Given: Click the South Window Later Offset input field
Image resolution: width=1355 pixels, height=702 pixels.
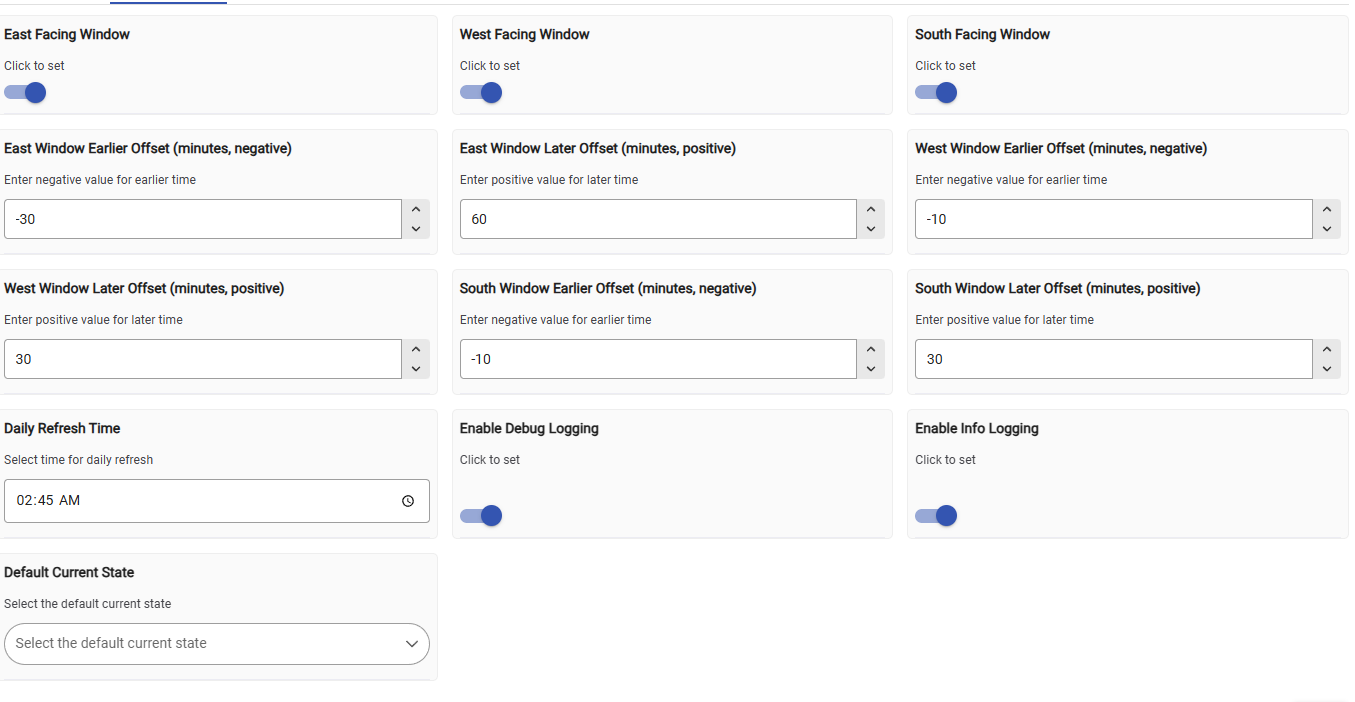Looking at the screenshot, I should point(1114,359).
